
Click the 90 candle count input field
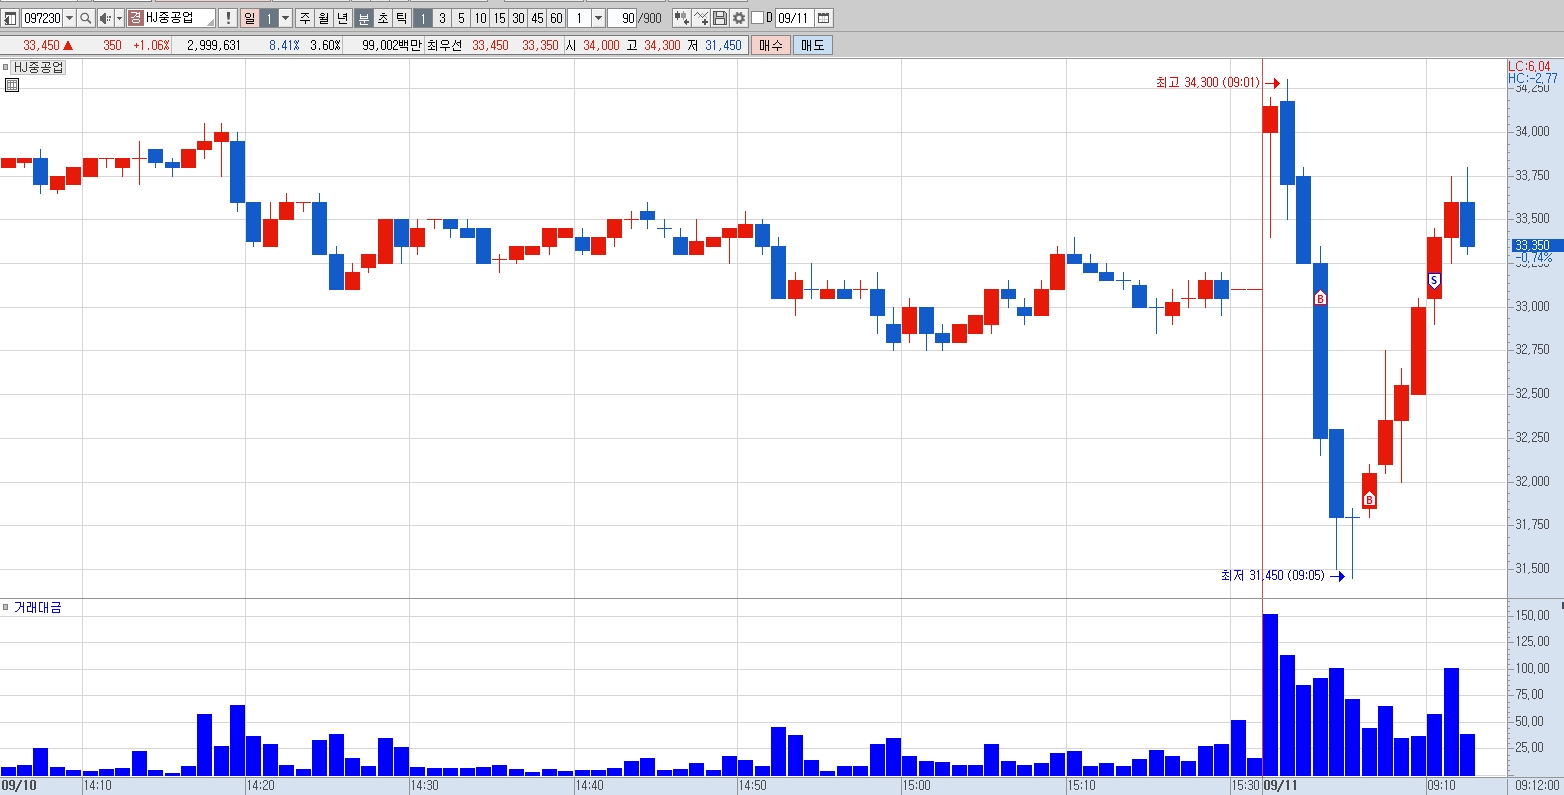click(x=622, y=18)
